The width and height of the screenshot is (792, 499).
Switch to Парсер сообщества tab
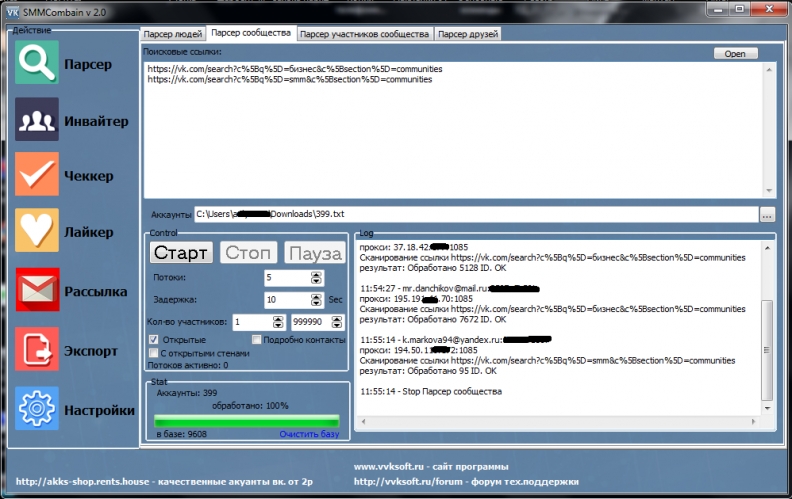pos(251,33)
